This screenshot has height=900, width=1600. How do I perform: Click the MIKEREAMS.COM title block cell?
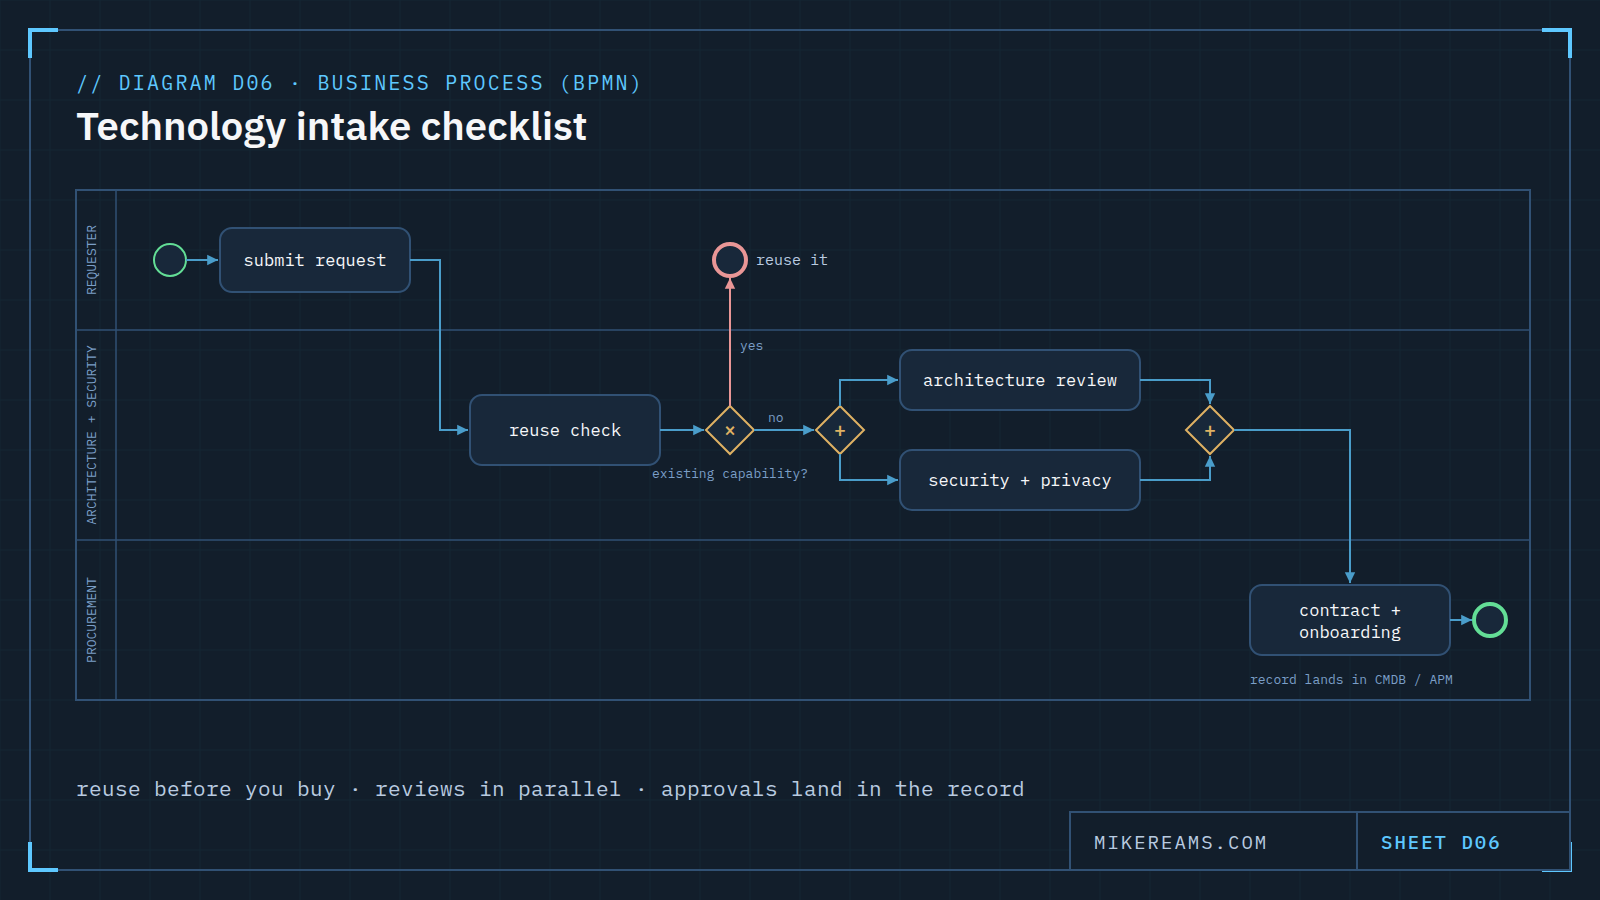(x=1213, y=841)
